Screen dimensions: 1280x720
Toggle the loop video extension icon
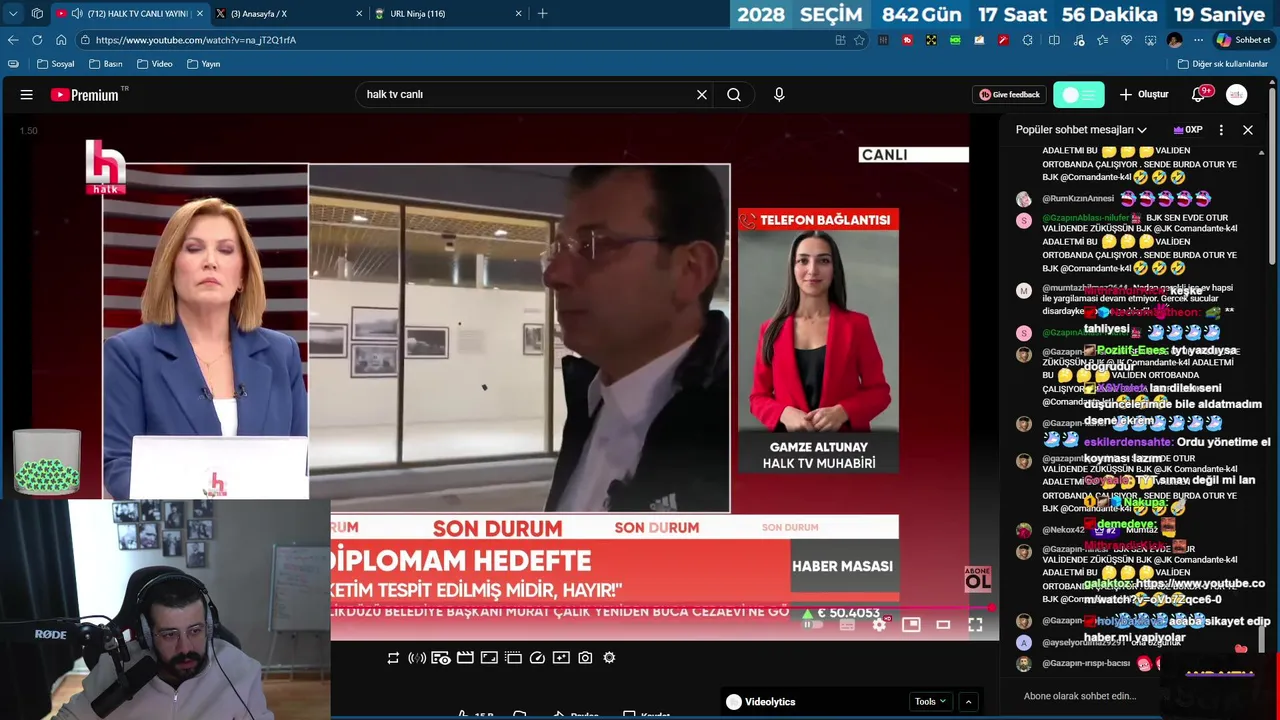(393, 658)
